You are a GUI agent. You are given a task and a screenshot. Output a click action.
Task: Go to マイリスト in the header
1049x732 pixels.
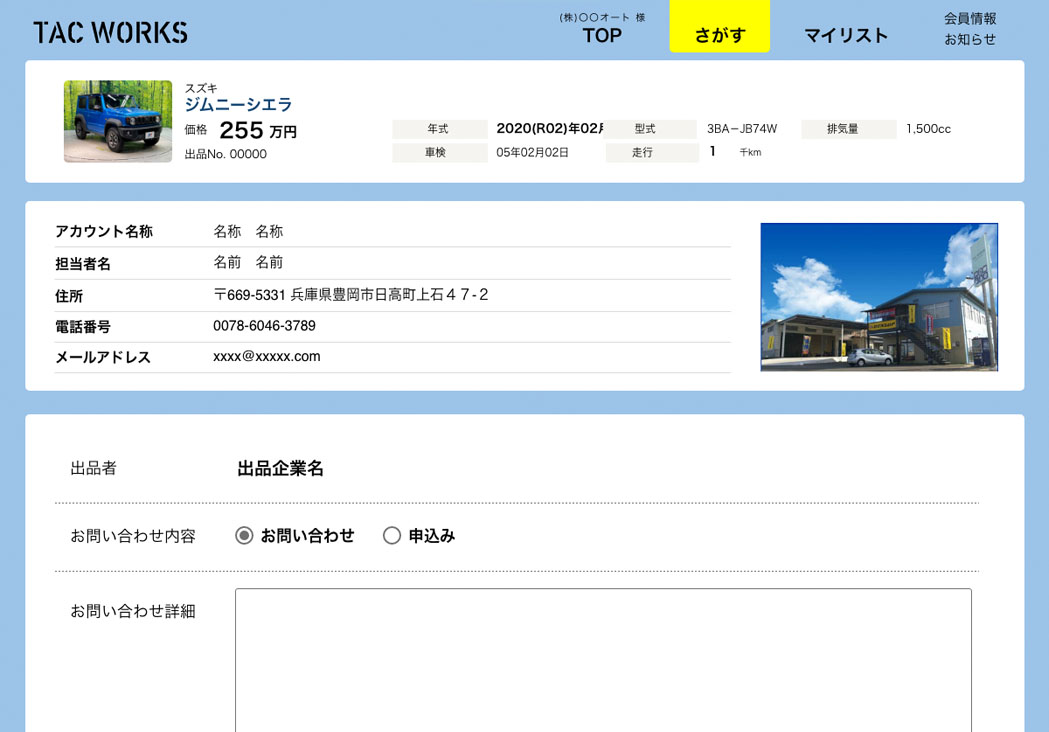[x=846, y=35]
